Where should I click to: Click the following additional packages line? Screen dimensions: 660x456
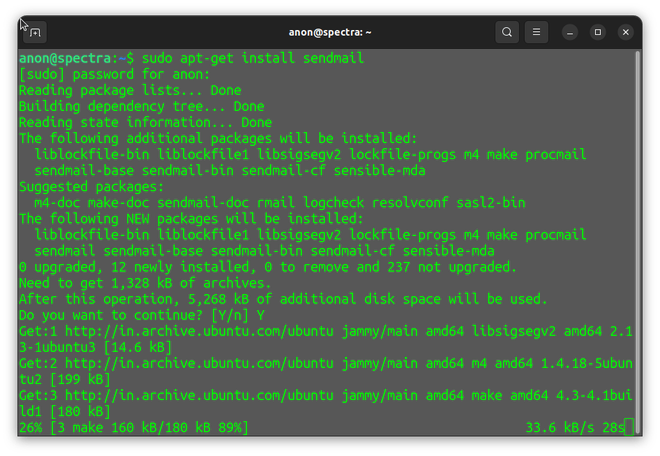(x=218, y=138)
